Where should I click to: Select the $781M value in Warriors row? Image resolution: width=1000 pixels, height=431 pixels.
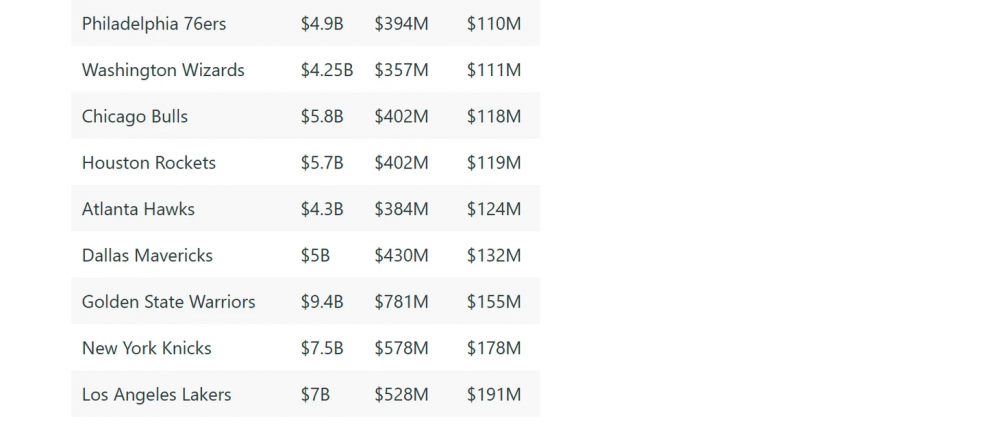coord(401,301)
